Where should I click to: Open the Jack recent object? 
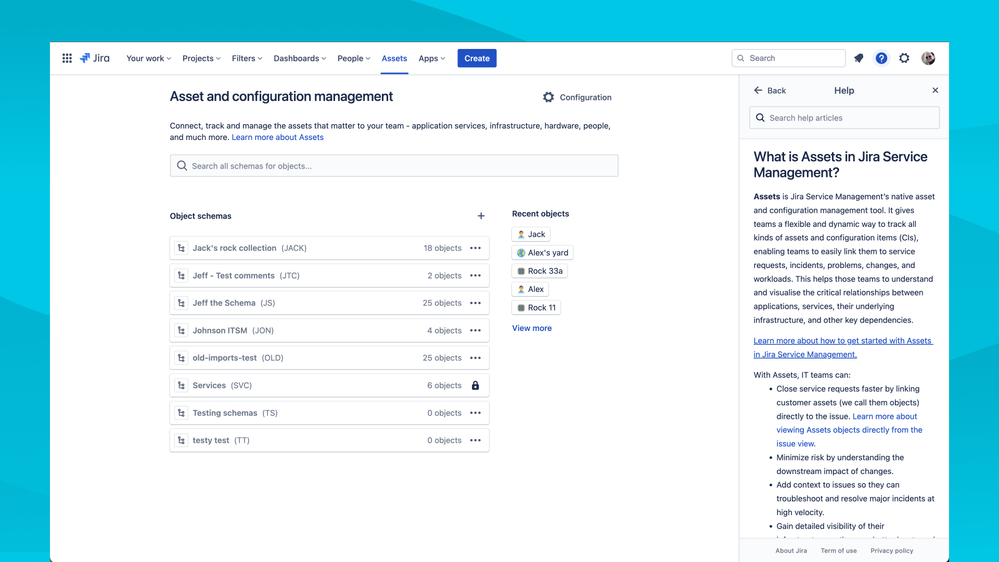(x=531, y=234)
